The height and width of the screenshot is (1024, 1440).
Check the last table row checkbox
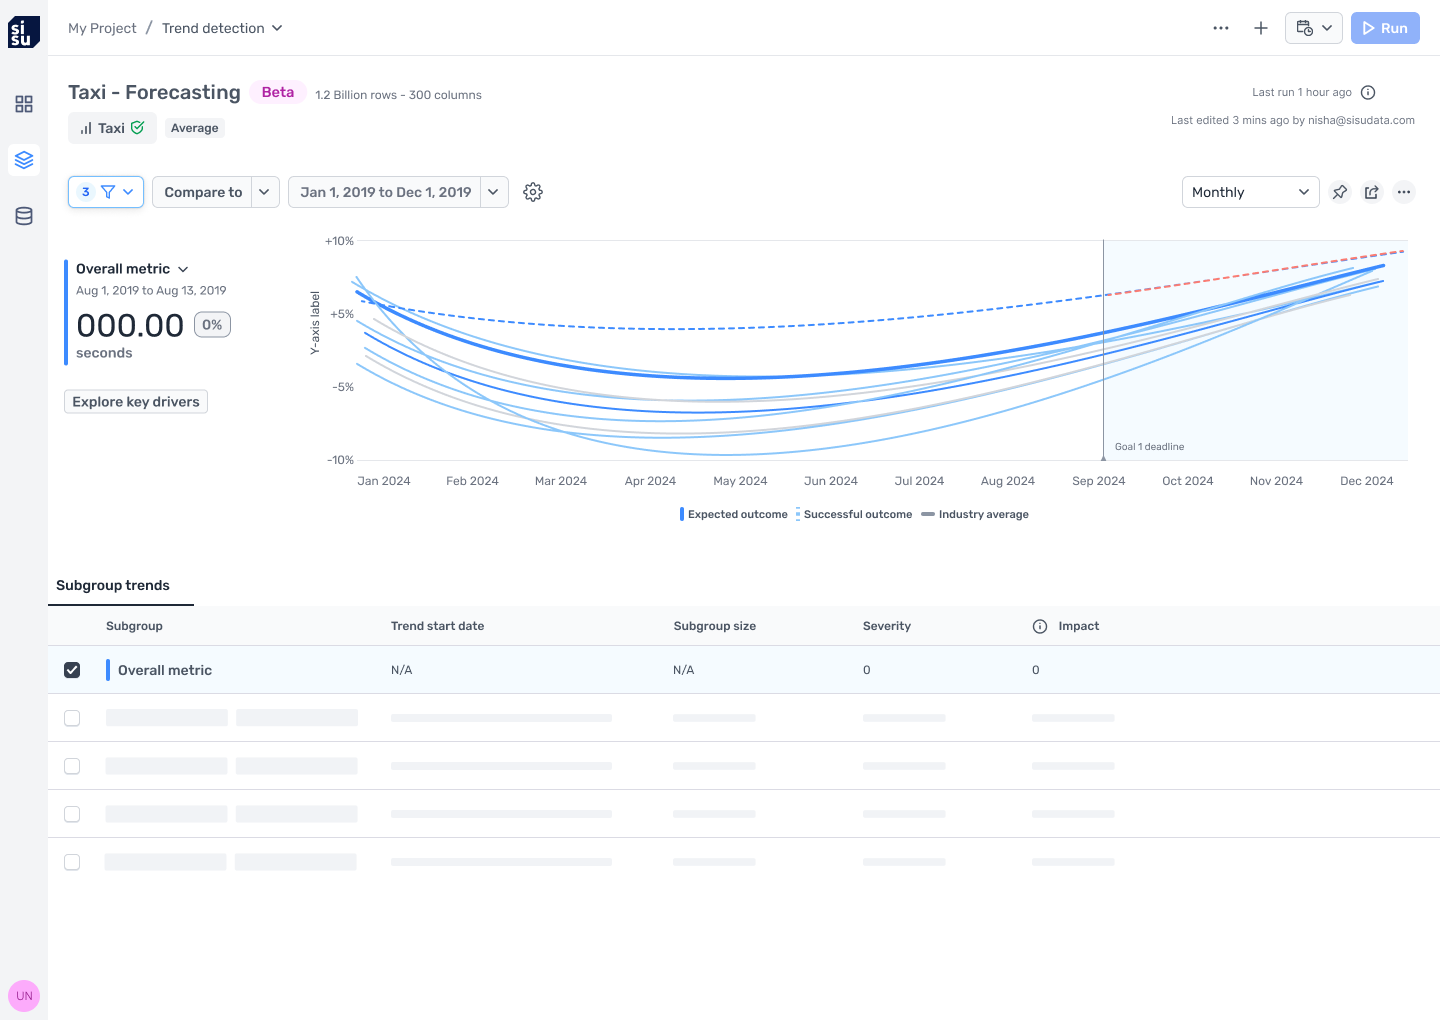tap(72, 862)
